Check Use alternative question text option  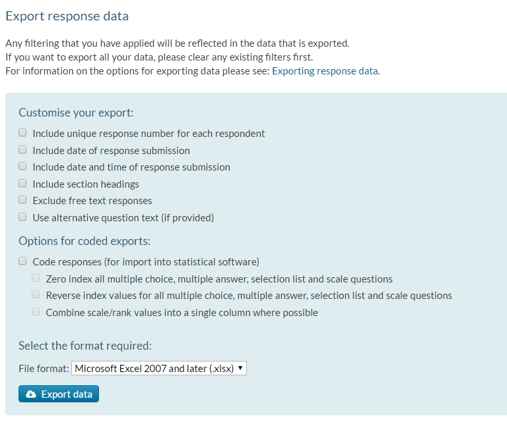22,217
